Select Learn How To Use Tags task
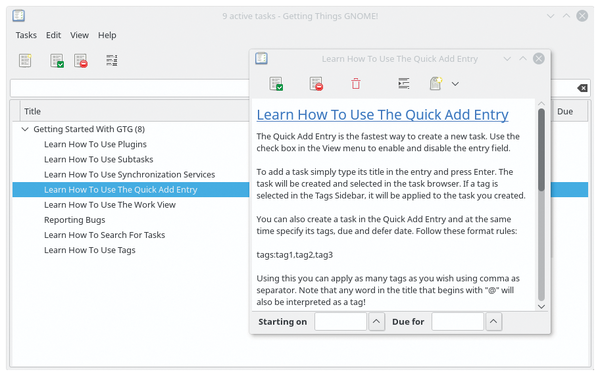 click(90, 250)
